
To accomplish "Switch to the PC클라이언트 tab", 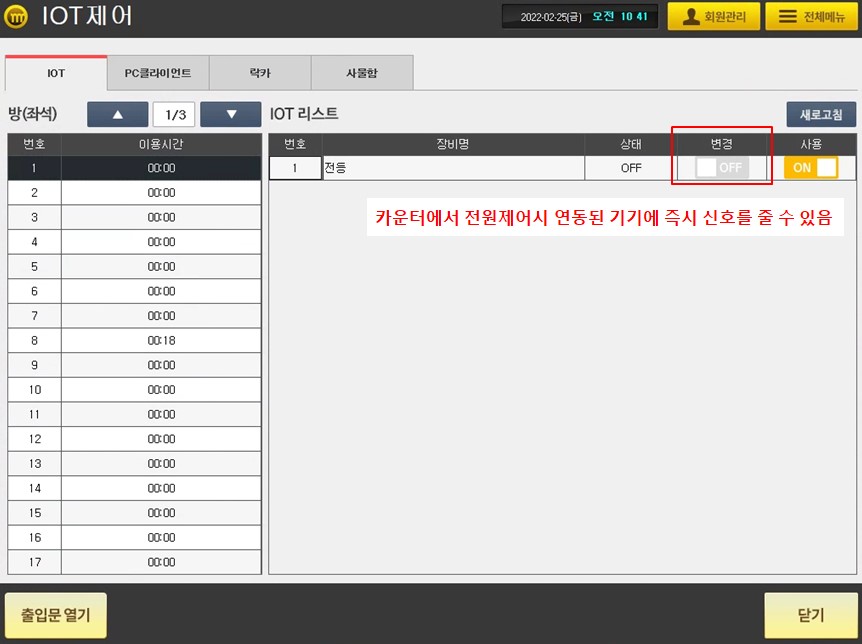I will [158, 73].
